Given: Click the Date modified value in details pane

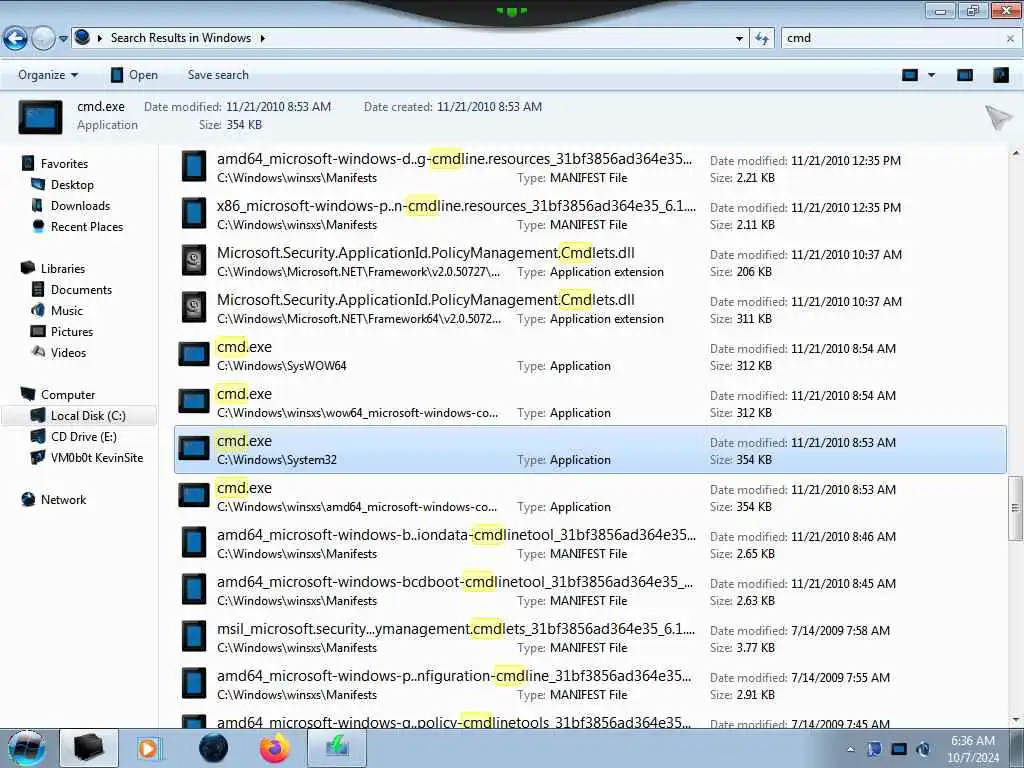Looking at the screenshot, I should (x=278, y=107).
